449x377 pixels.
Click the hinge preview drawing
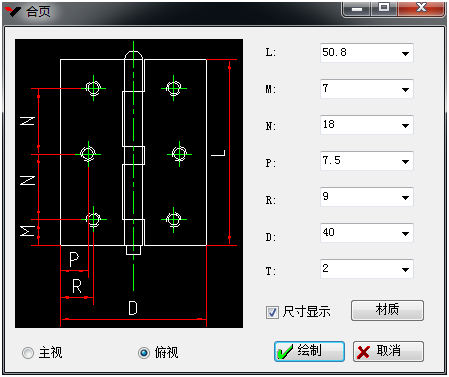click(x=129, y=183)
